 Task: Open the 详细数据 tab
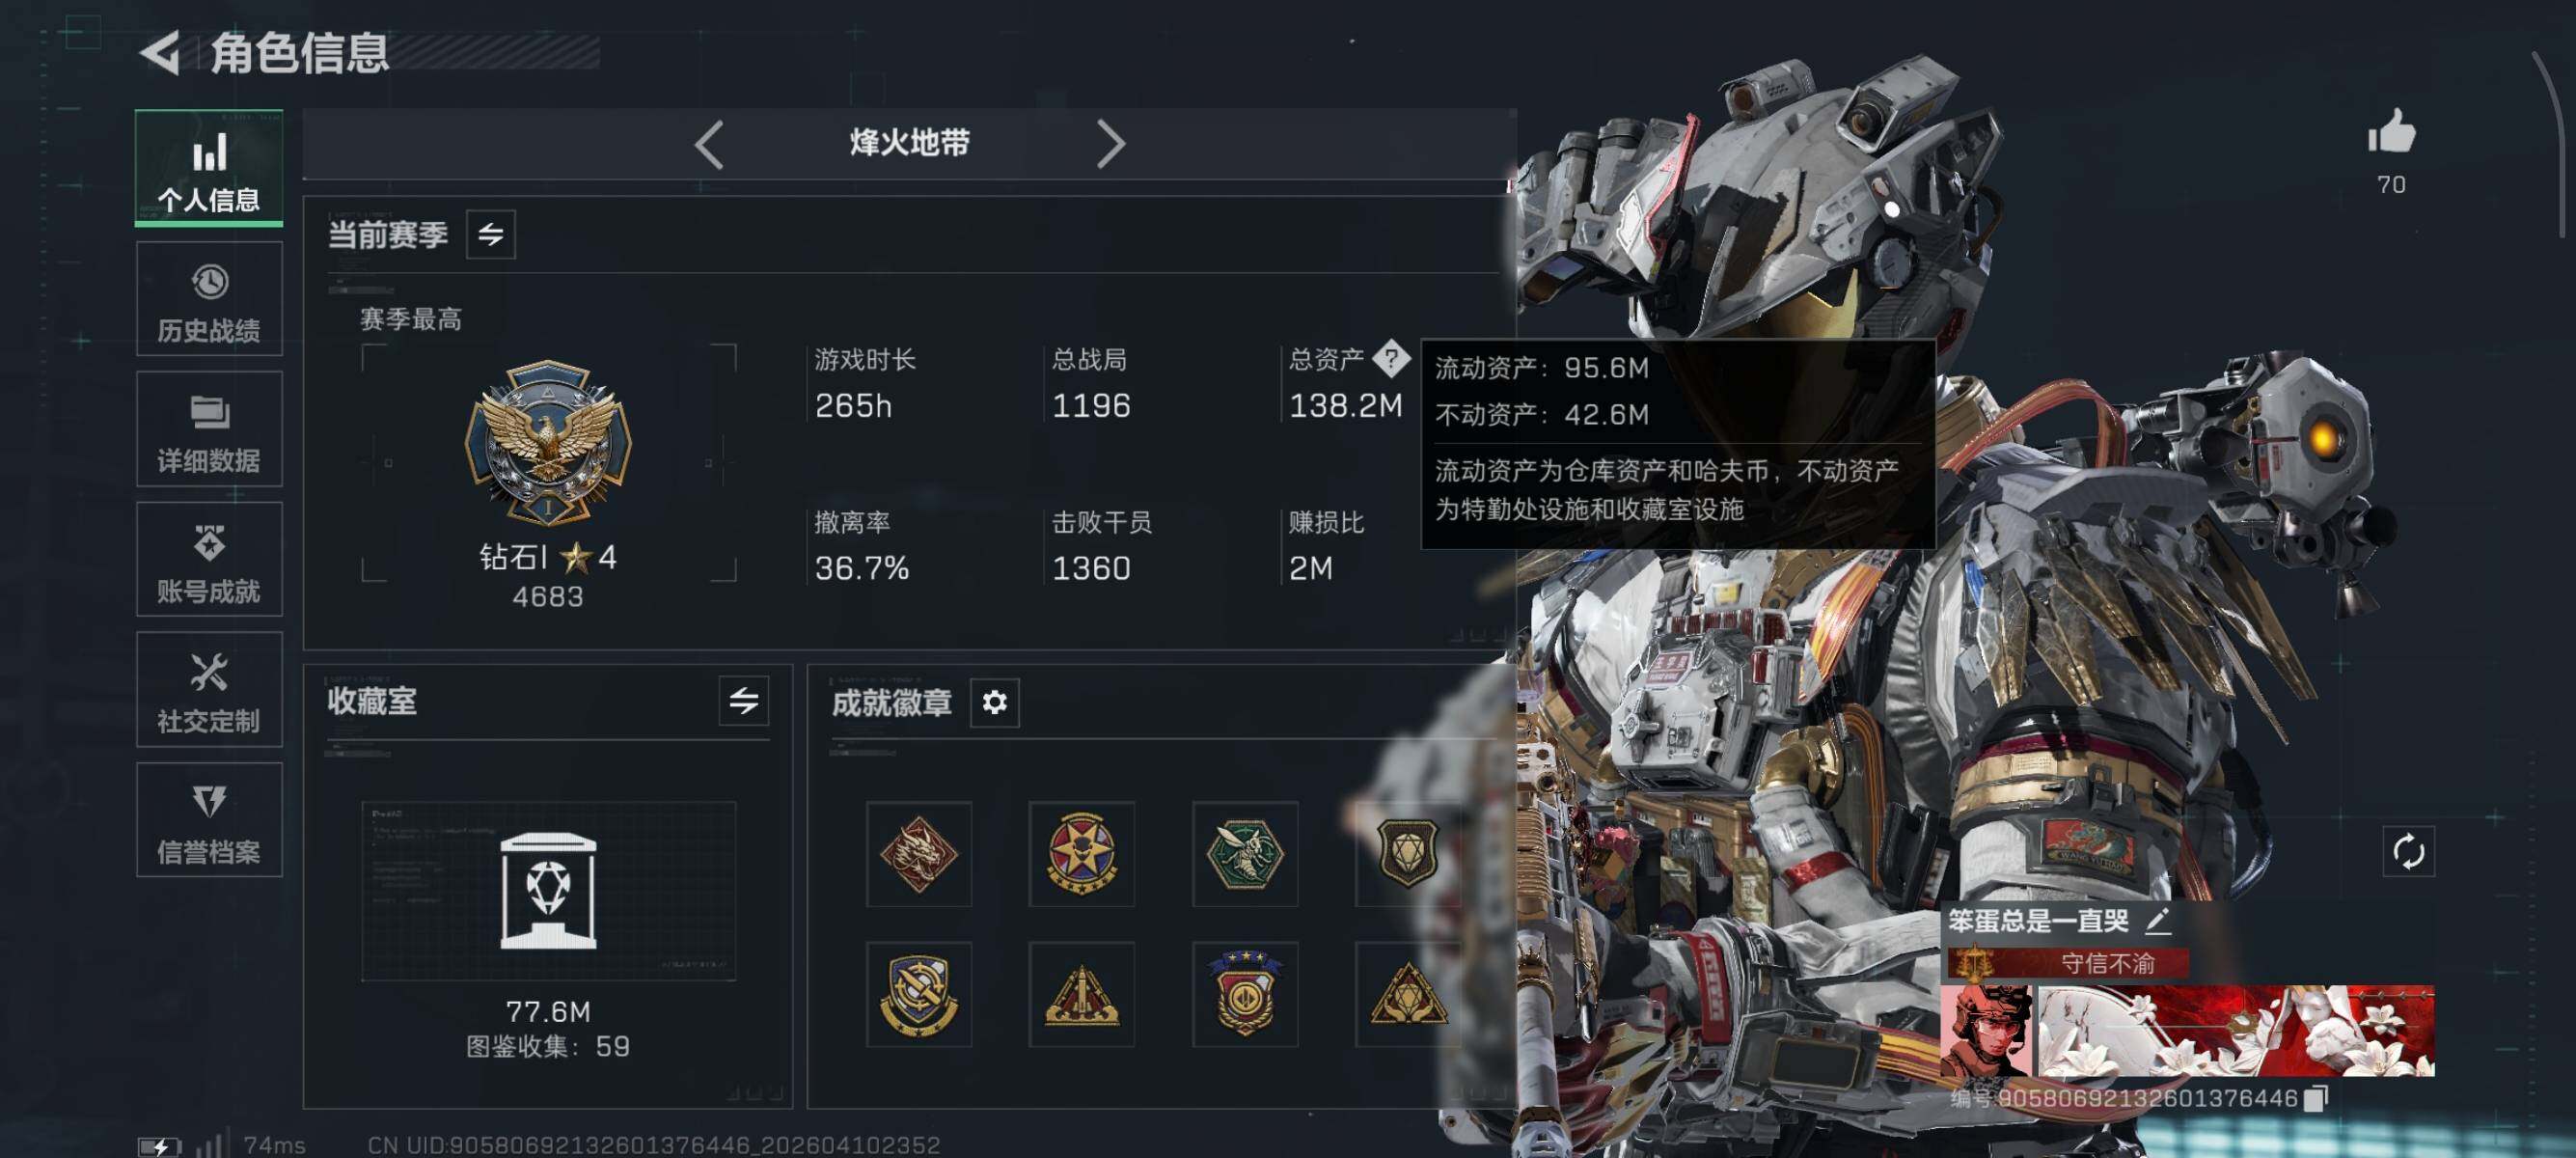click(209, 429)
